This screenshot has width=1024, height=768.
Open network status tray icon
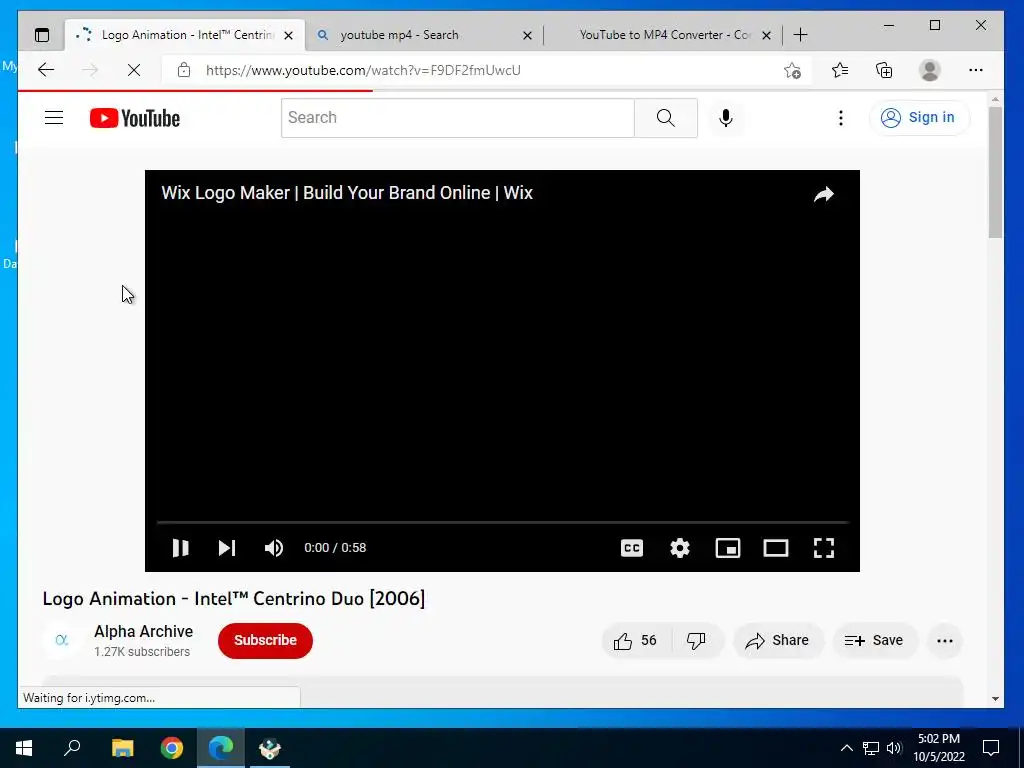(x=871, y=748)
